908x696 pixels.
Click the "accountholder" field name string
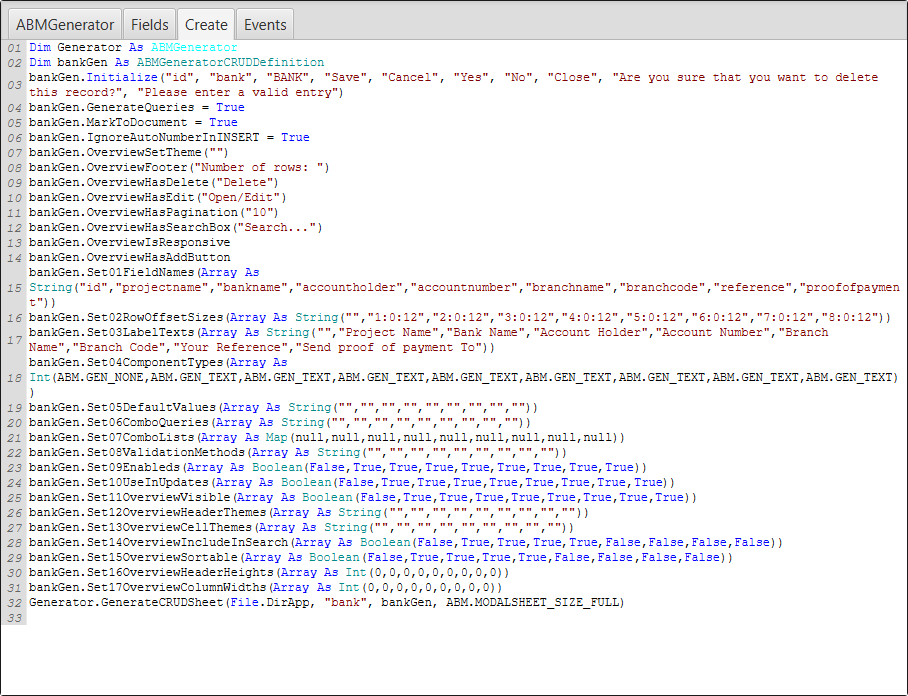tap(349, 288)
